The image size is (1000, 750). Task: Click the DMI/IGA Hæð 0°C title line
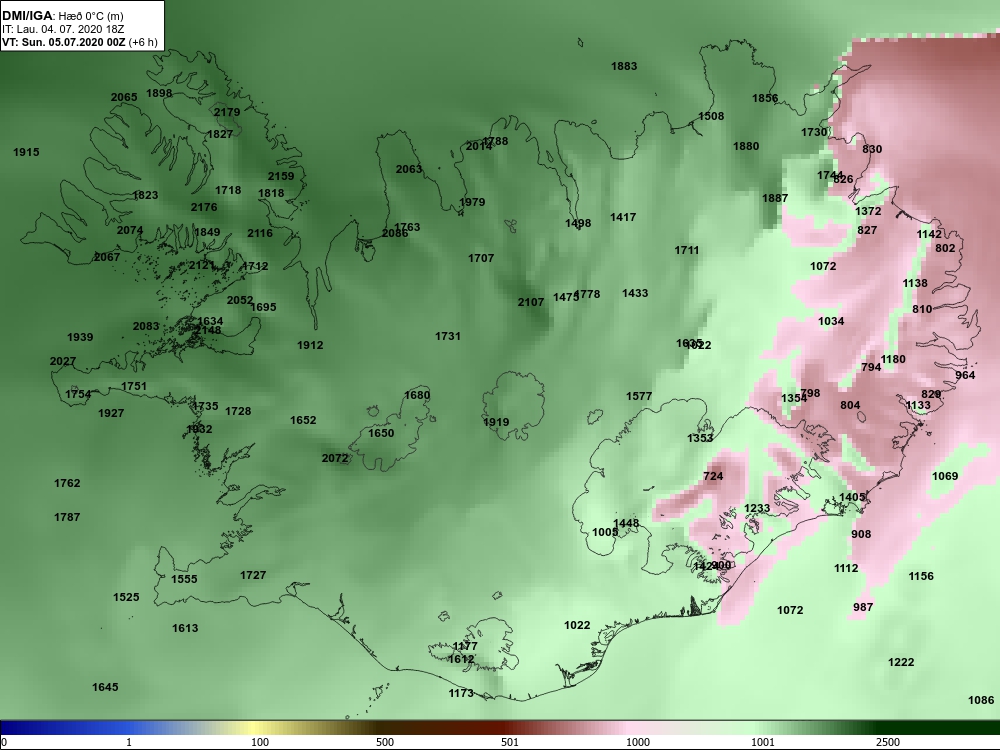click(62, 16)
